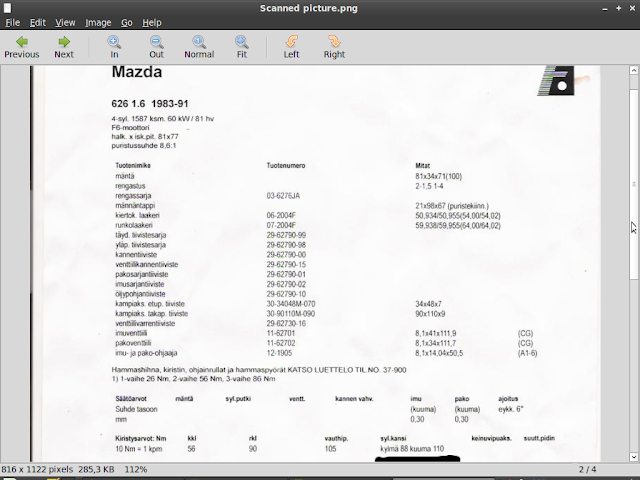This screenshot has width=640, height=480.
Task: Click part number '07-2004F'
Action: (x=281, y=225)
